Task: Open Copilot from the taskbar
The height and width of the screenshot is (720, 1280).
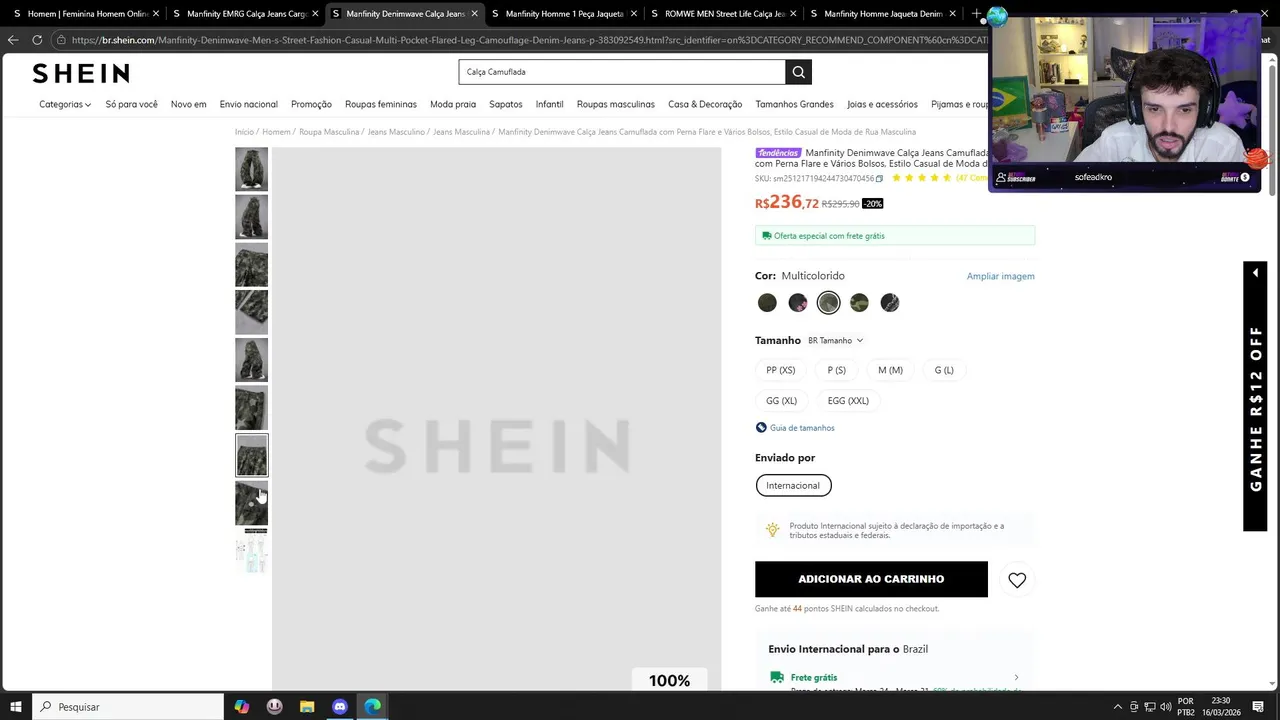Action: pyautogui.click(x=241, y=707)
